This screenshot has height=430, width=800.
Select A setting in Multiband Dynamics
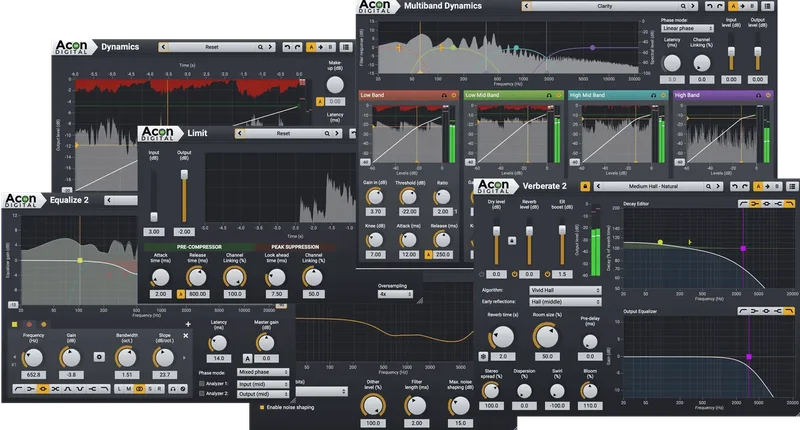[x=733, y=6]
